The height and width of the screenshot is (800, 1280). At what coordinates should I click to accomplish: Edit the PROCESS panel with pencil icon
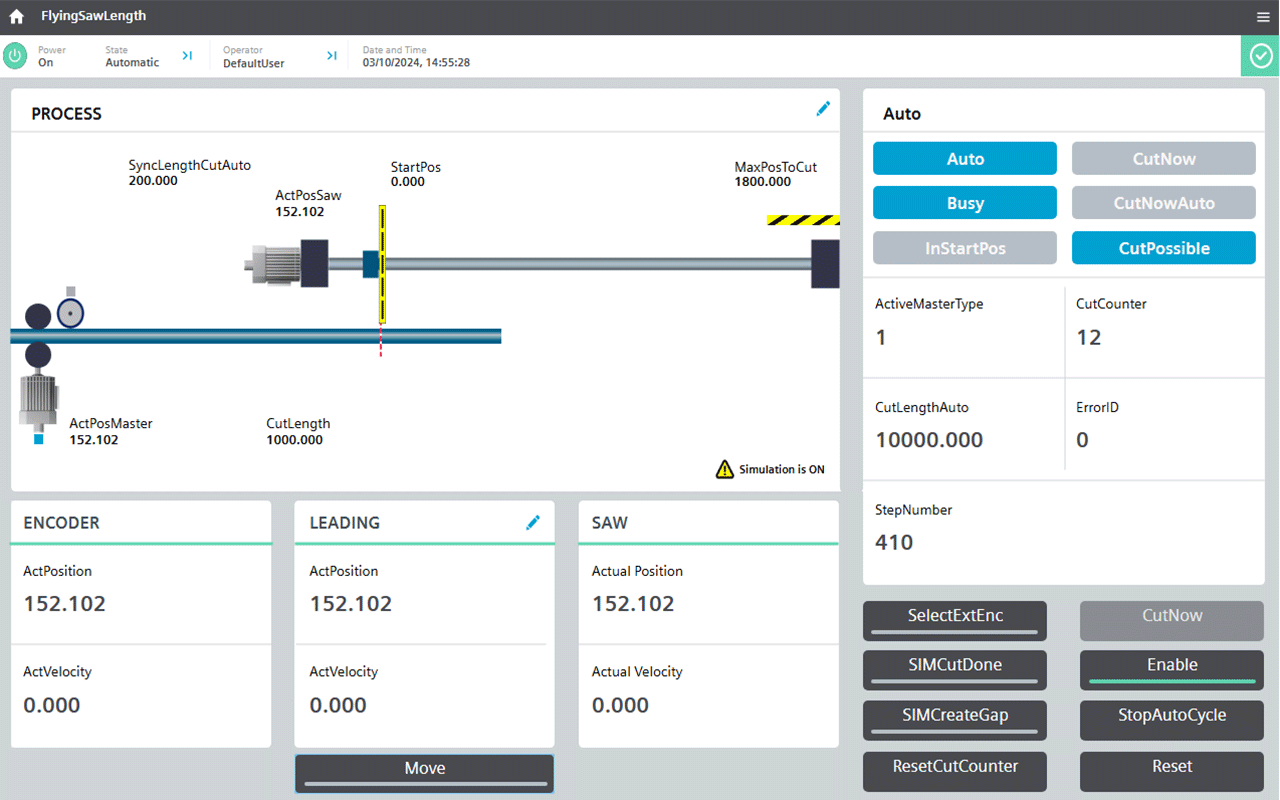point(823,109)
